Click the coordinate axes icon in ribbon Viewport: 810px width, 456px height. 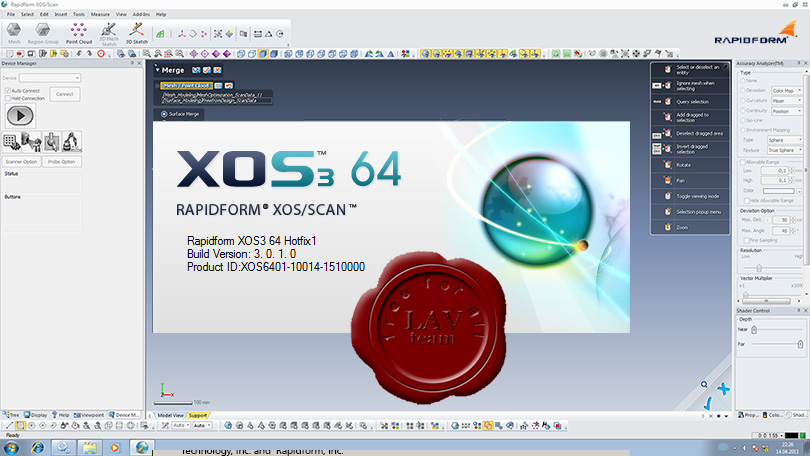[182, 34]
